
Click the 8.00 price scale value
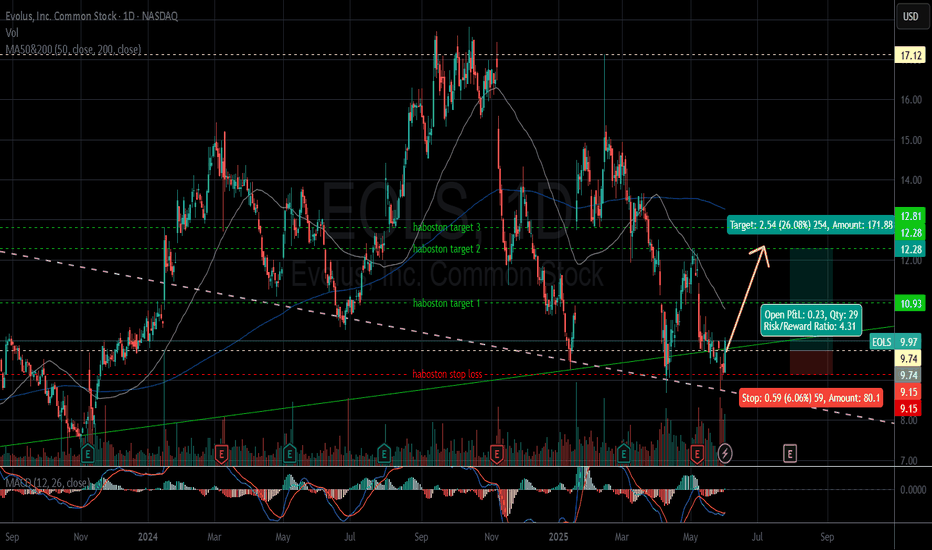(908, 420)
